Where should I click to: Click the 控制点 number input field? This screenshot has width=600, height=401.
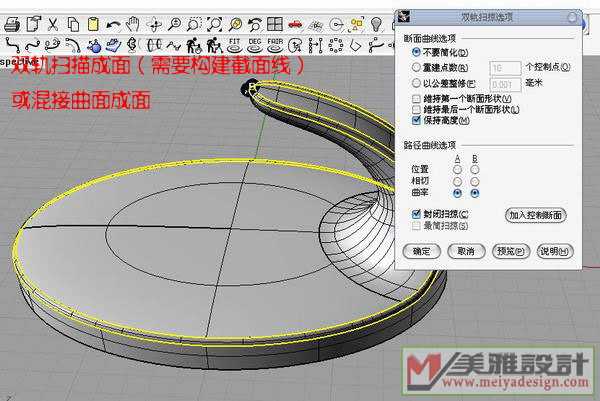tap(505, 67)
